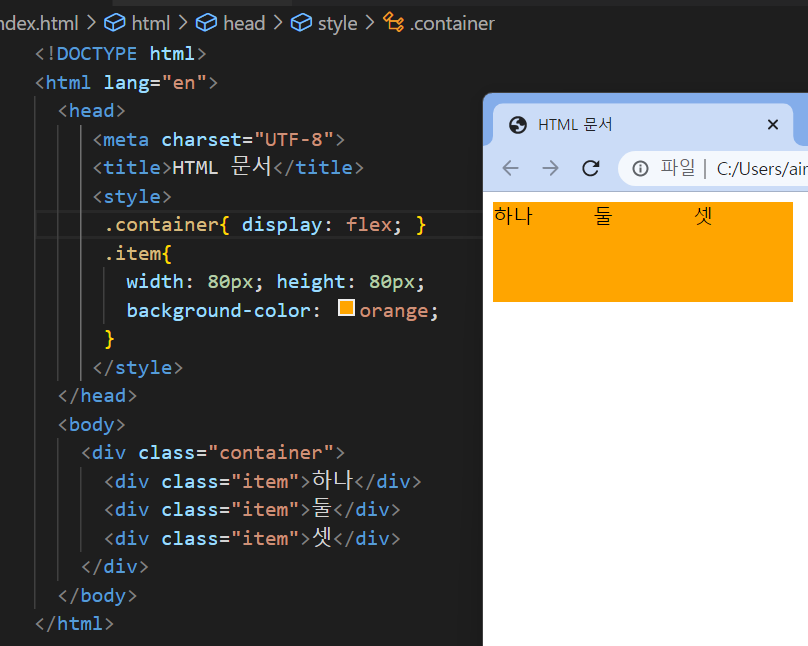Select the .container breadcrumb label

[x=452, y=24]
